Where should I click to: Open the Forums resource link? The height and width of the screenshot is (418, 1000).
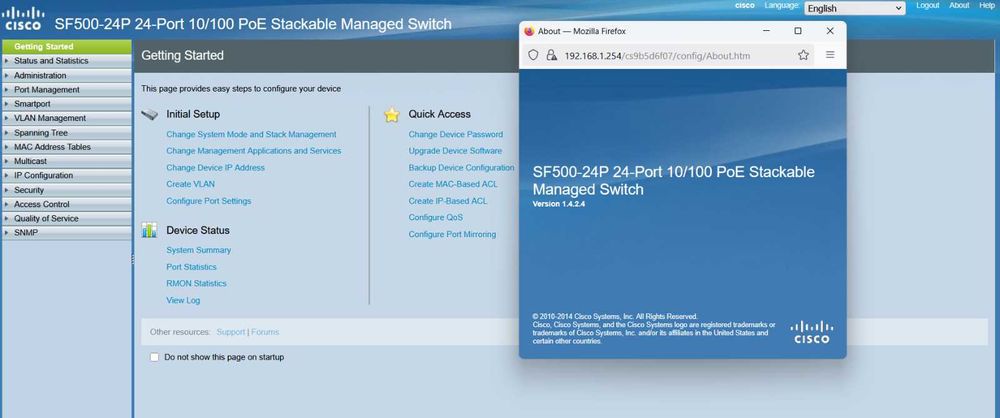pos(265,332)
